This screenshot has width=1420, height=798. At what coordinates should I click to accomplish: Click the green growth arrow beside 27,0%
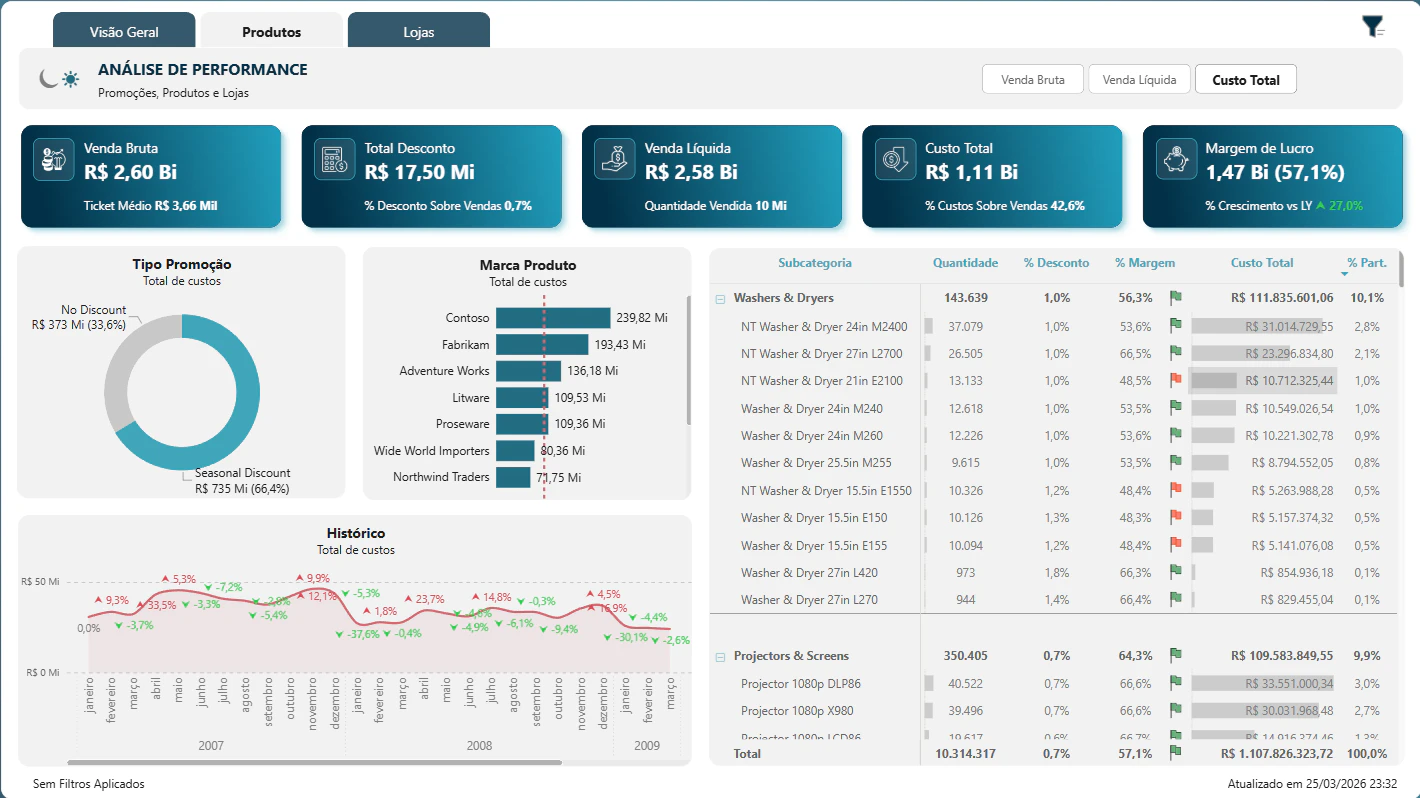(1322, 206)
